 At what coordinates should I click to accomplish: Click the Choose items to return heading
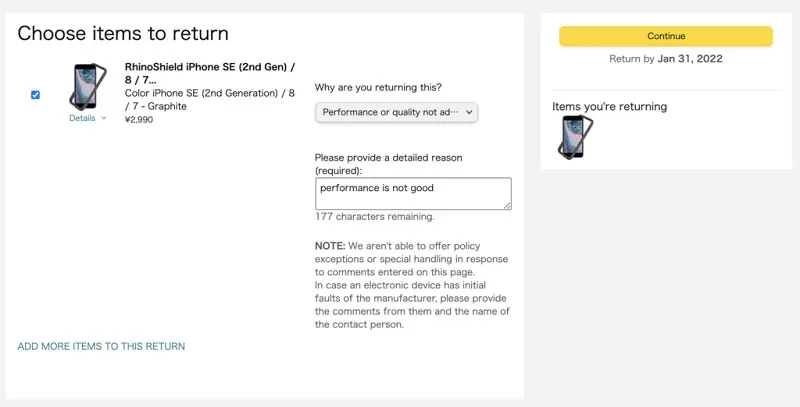pos(123,34)
